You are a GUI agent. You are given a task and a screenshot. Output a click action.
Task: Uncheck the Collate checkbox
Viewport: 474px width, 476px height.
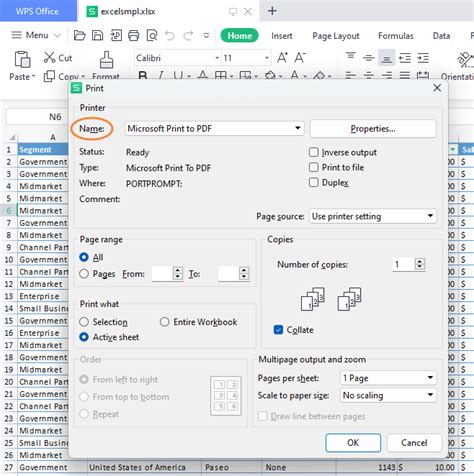tap(278, 330)
